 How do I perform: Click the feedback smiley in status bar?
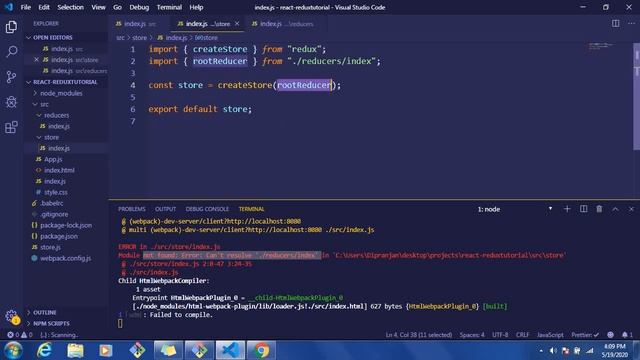pyautogui.click(x=610, y=335)
